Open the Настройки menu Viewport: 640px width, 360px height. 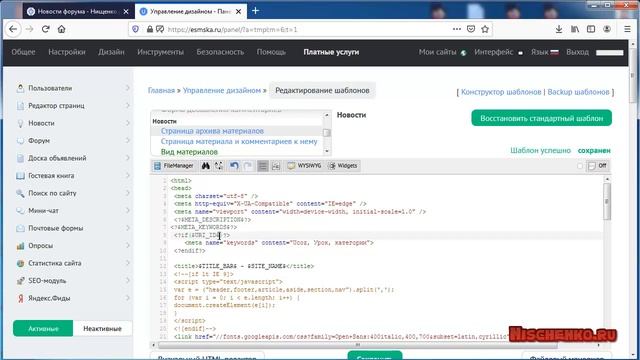coord(67,52)
